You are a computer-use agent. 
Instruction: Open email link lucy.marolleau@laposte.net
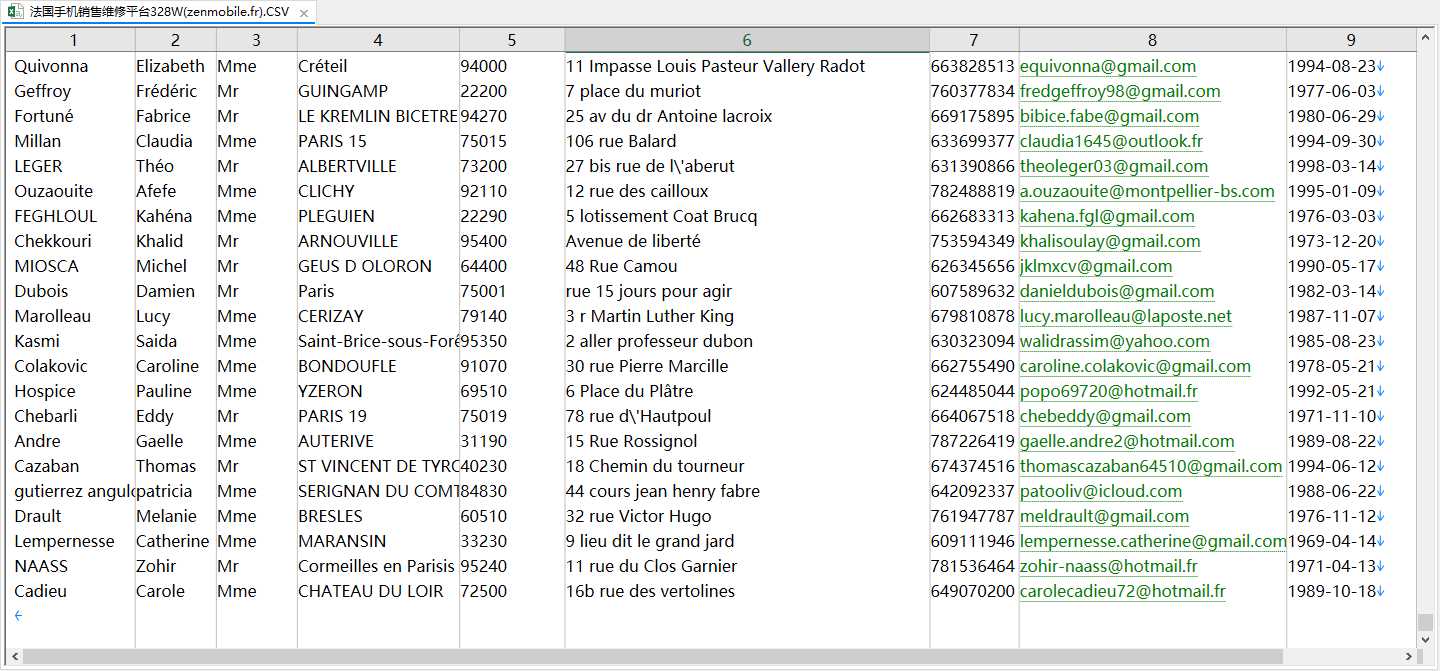click(1126, 316)
